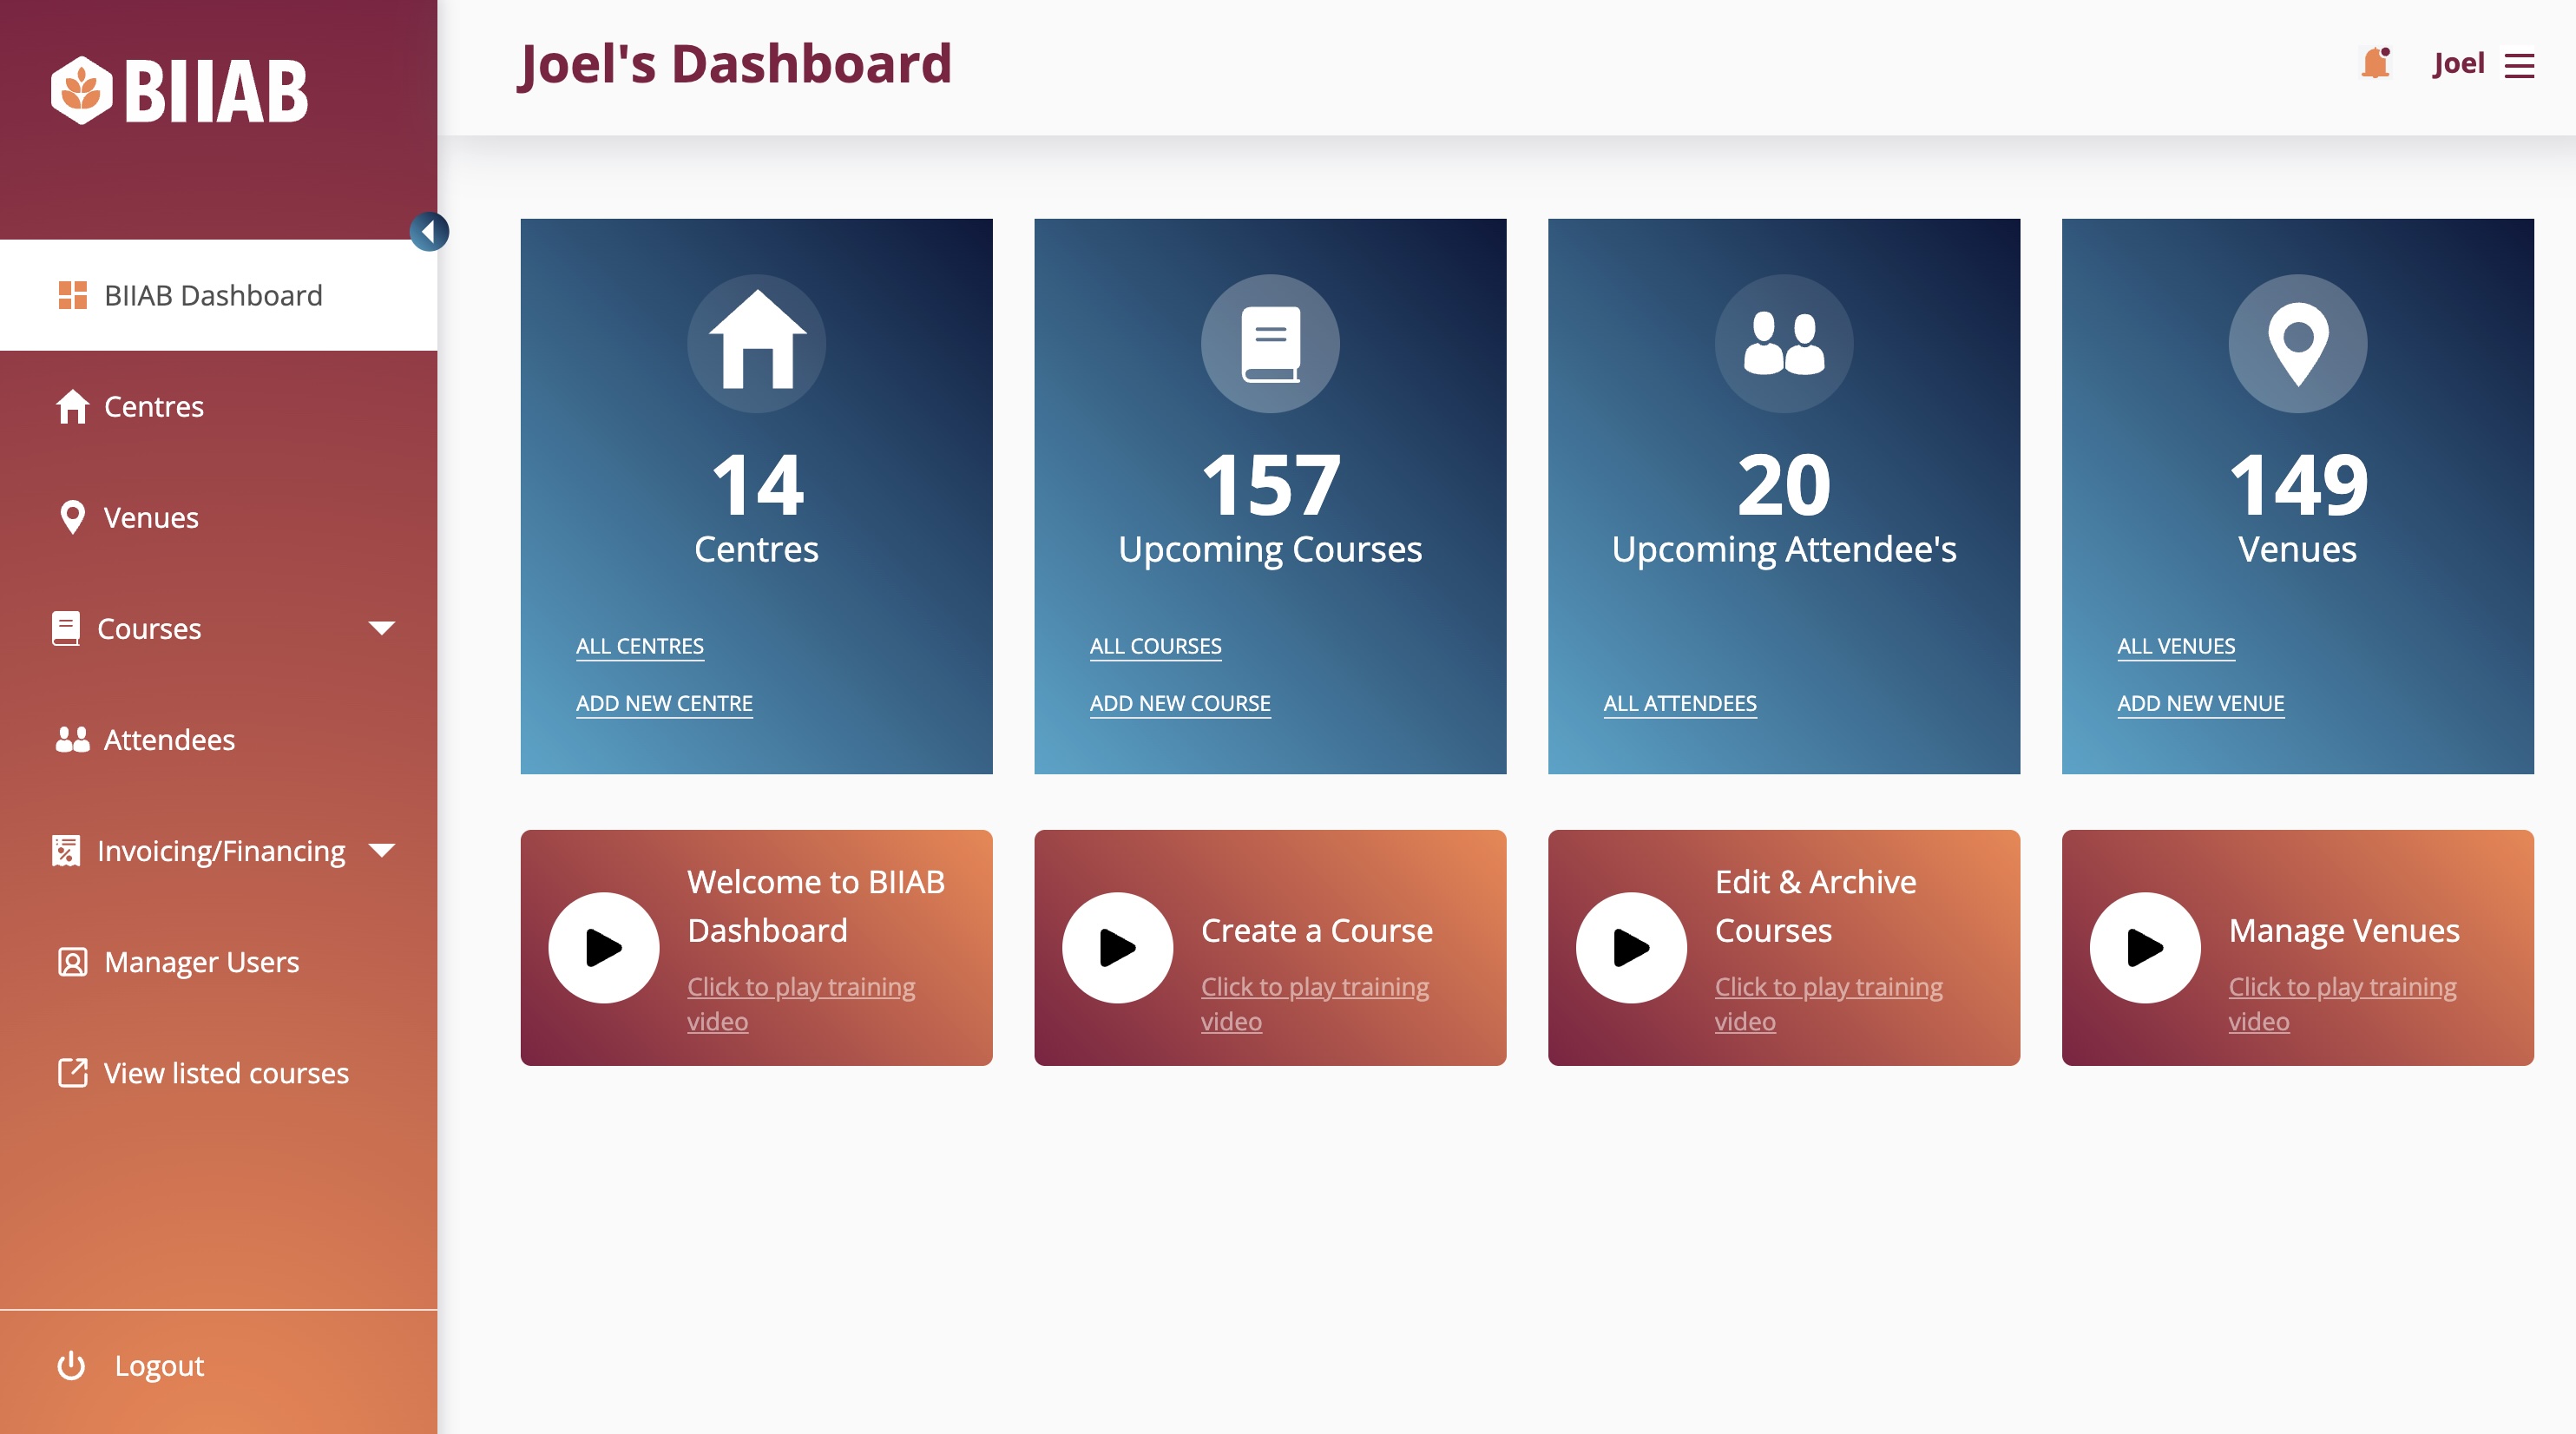2576x1434 pixels.
Task: Click the Invoicing/Financing receipt icon
Action: (66, 850)
